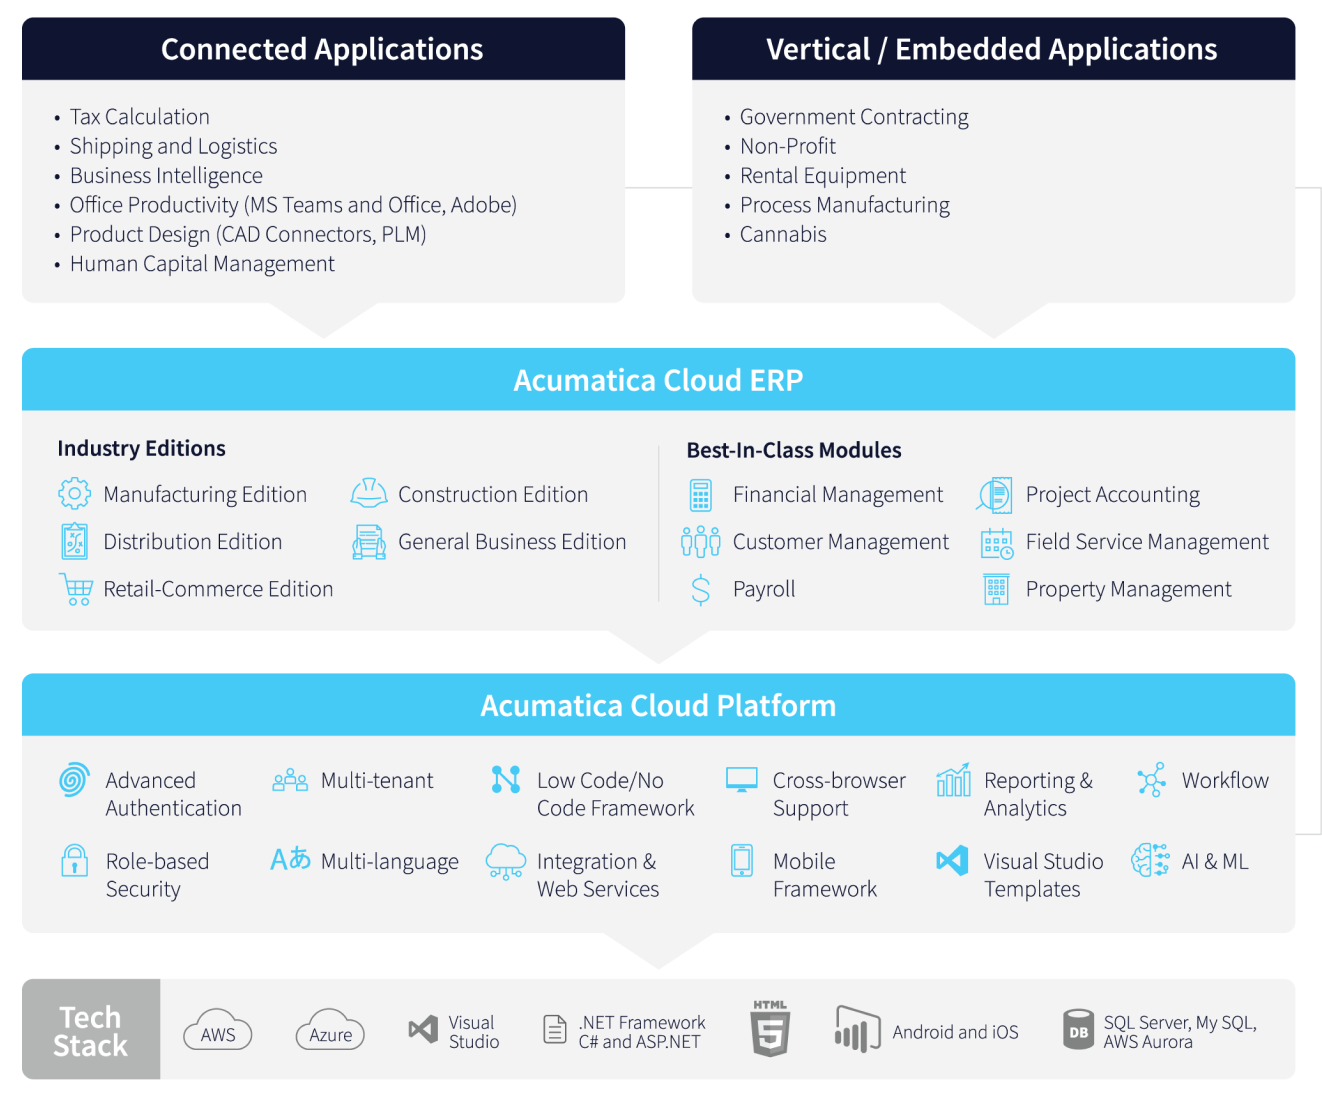Image resolution: width=1322 pixels, height=1096 pixels.
Task: Click the SQL Server, My SQL, AWS Aurora label
Action: pyautogui.click(x=1180, y=1032)
